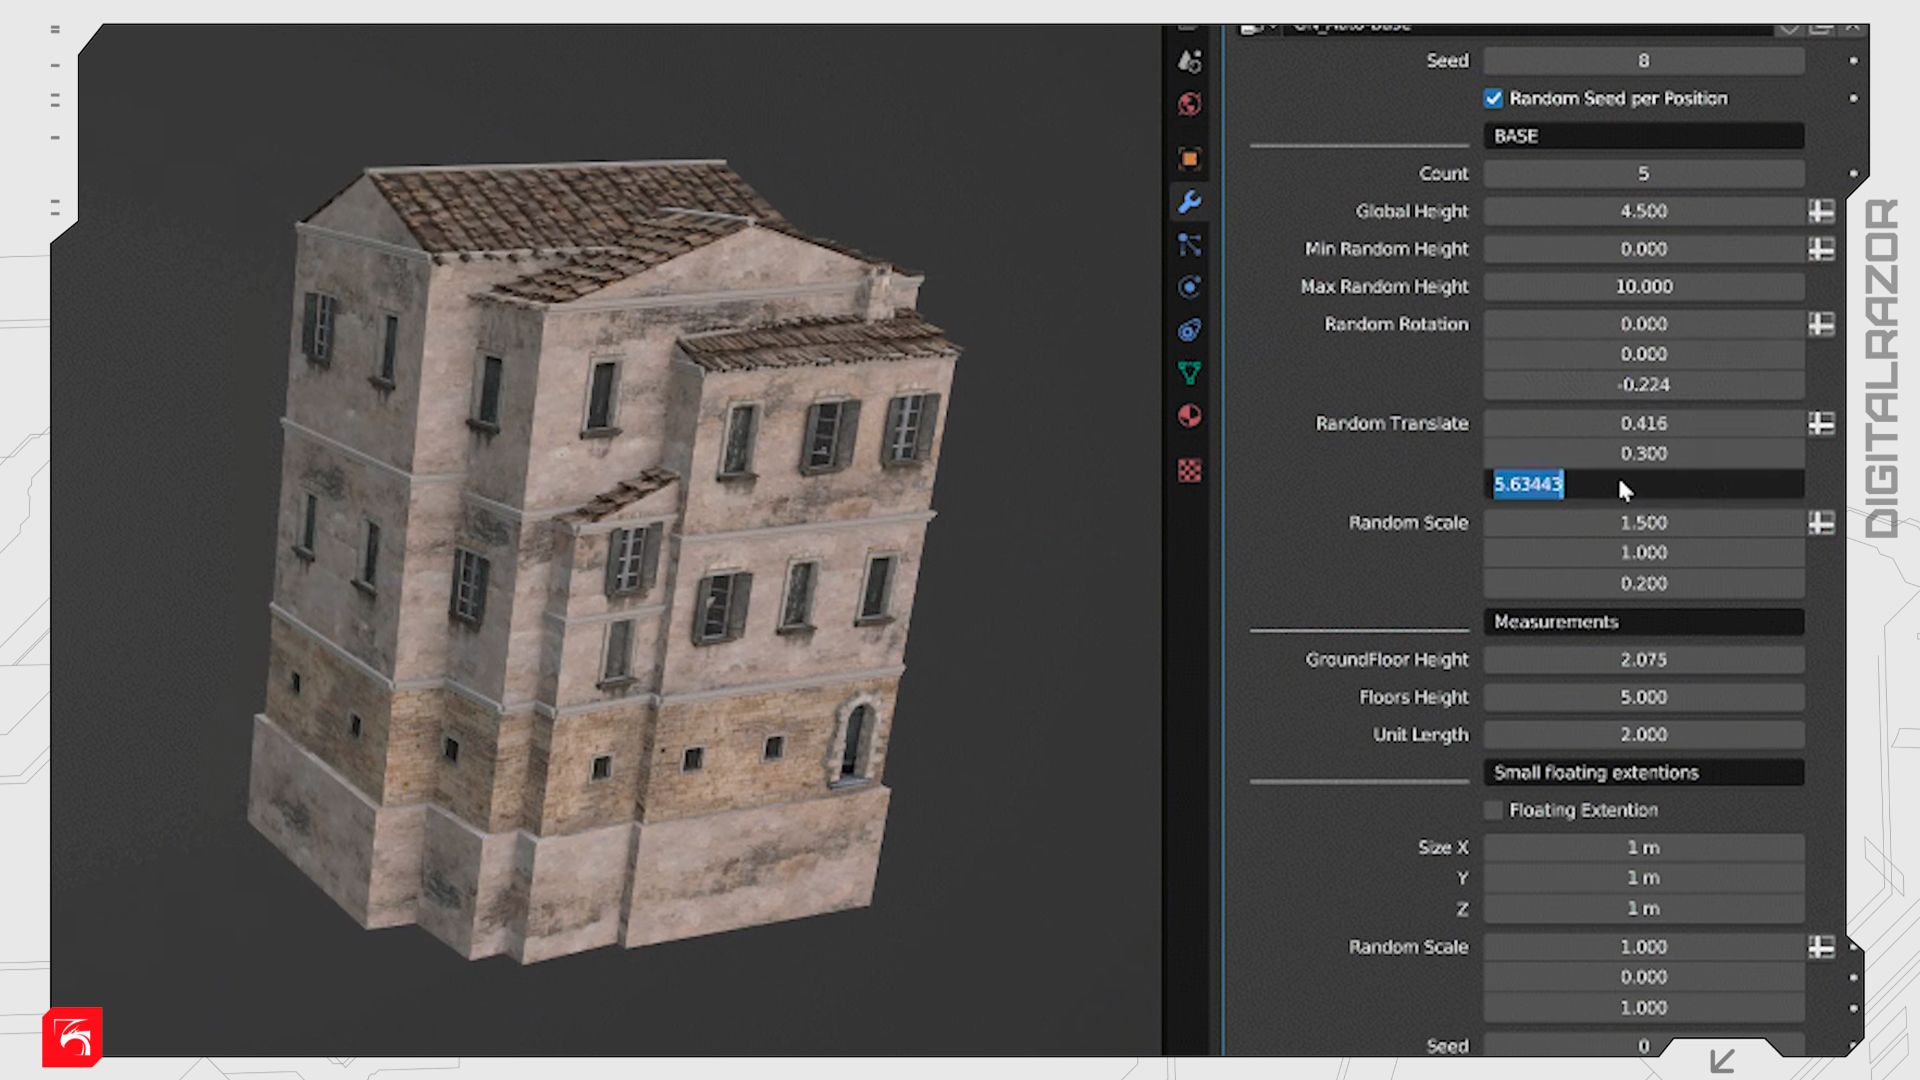
Task: Disable Random Seed per Position checkbox
Action: 1493,98
